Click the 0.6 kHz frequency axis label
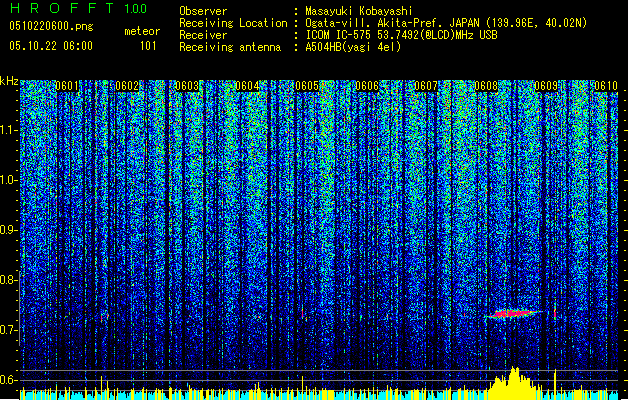629x400 pixels. click(x=9, y=380)
